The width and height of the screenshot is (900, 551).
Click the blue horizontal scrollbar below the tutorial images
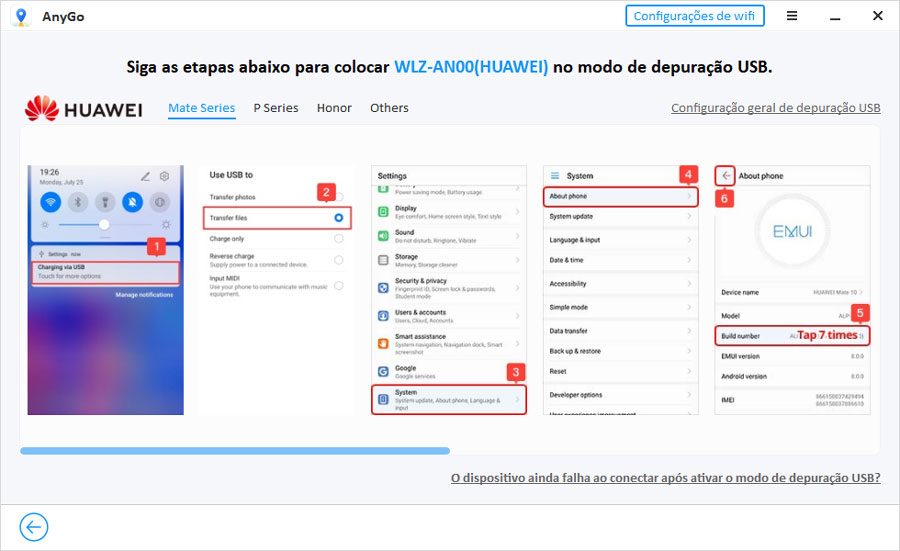(x=235, y=451)
